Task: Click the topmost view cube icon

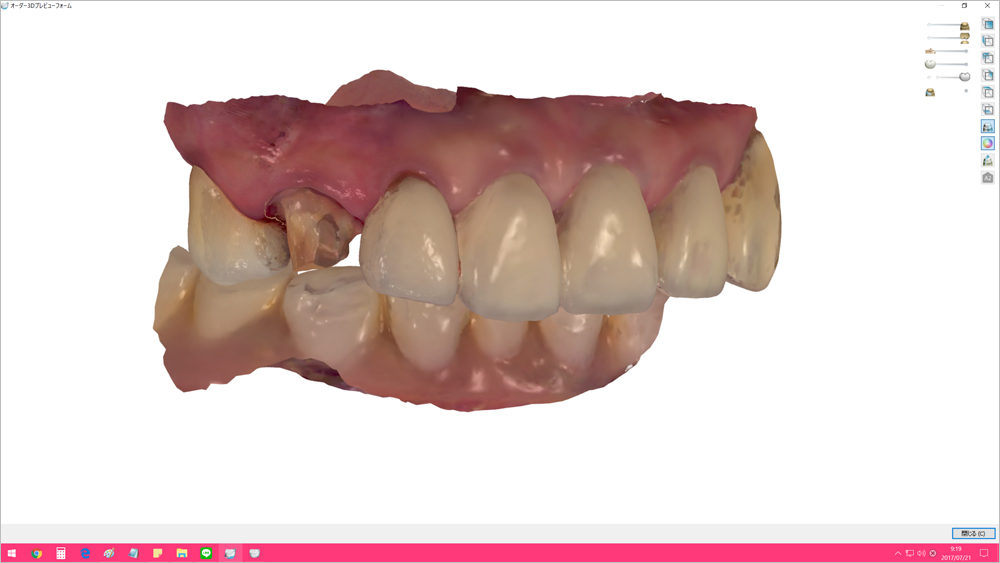Action: point(988,24)
